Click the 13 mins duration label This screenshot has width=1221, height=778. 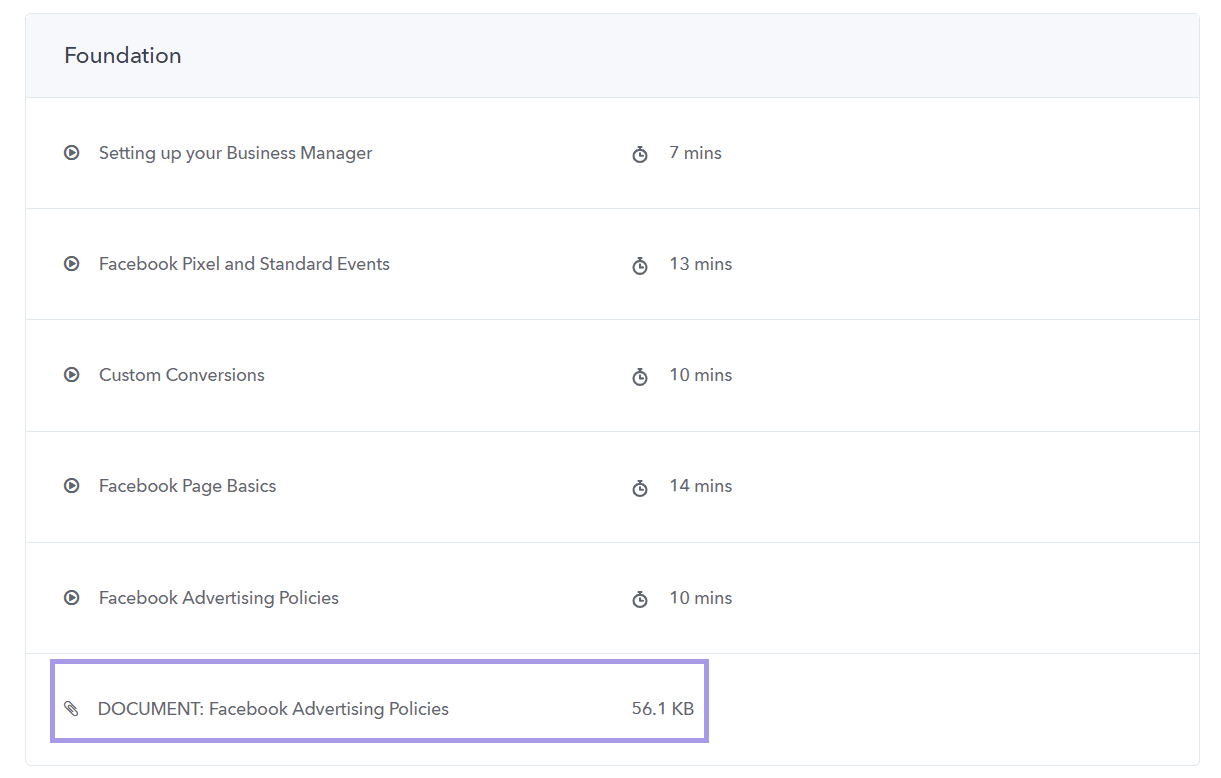(700, 264)
